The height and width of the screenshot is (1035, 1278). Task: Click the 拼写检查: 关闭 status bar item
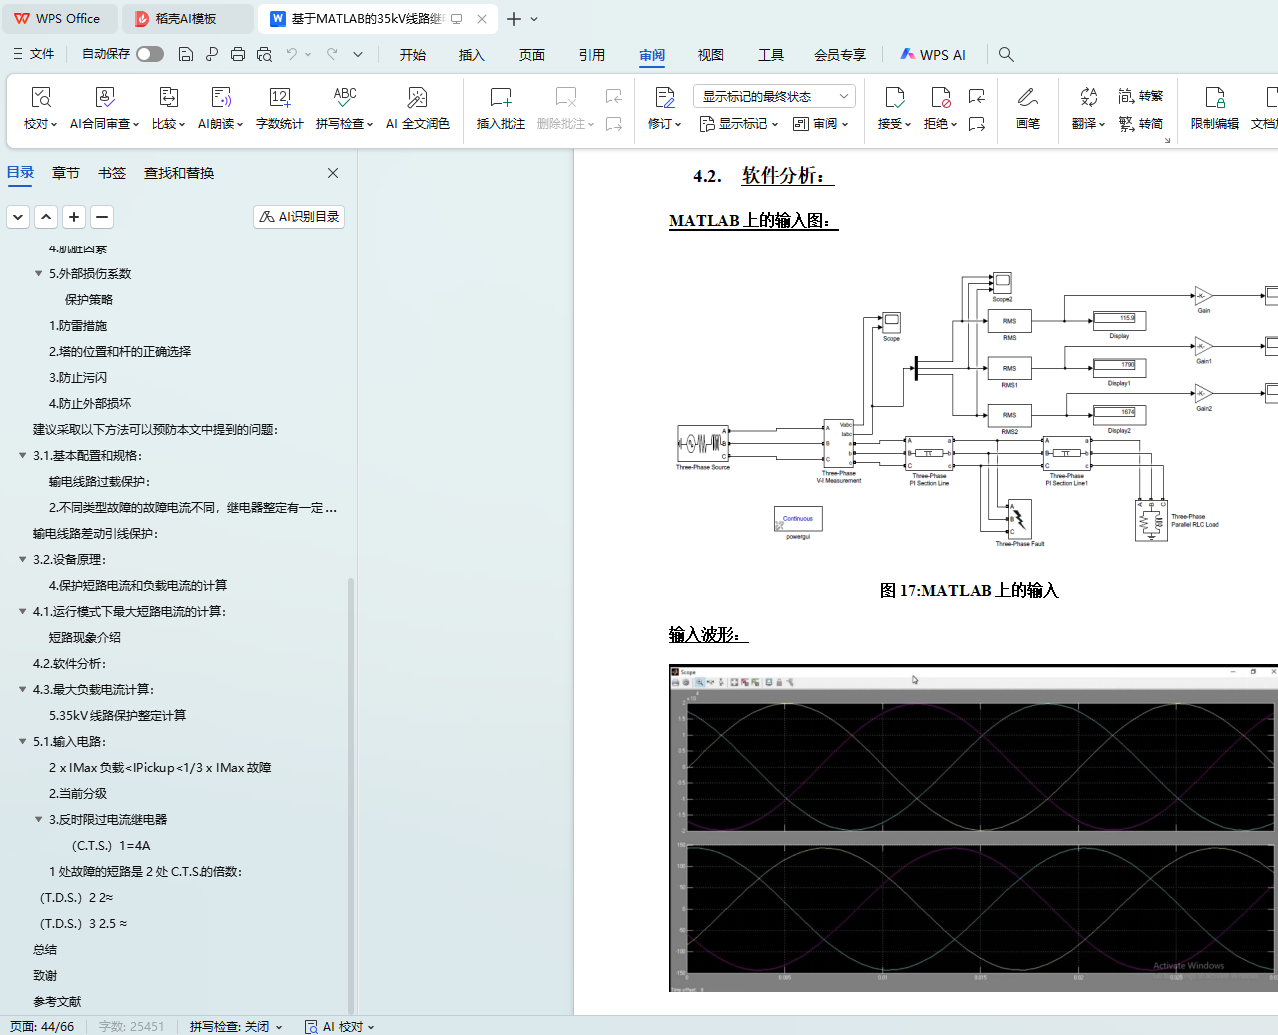coord(236,1026)
